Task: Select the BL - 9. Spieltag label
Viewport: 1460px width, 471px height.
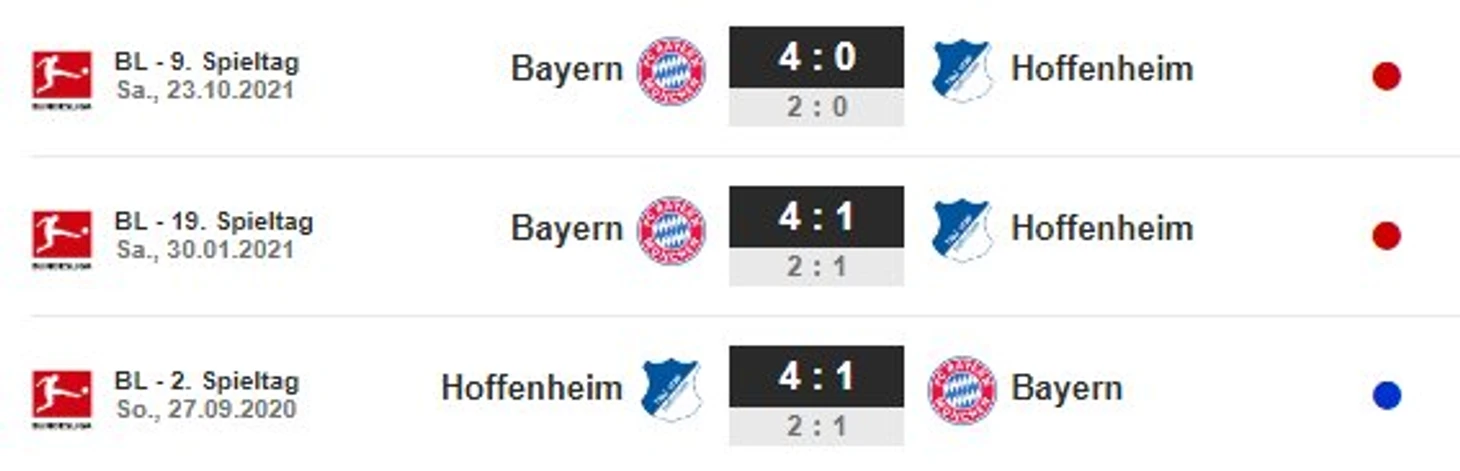Action: (207, 62)
